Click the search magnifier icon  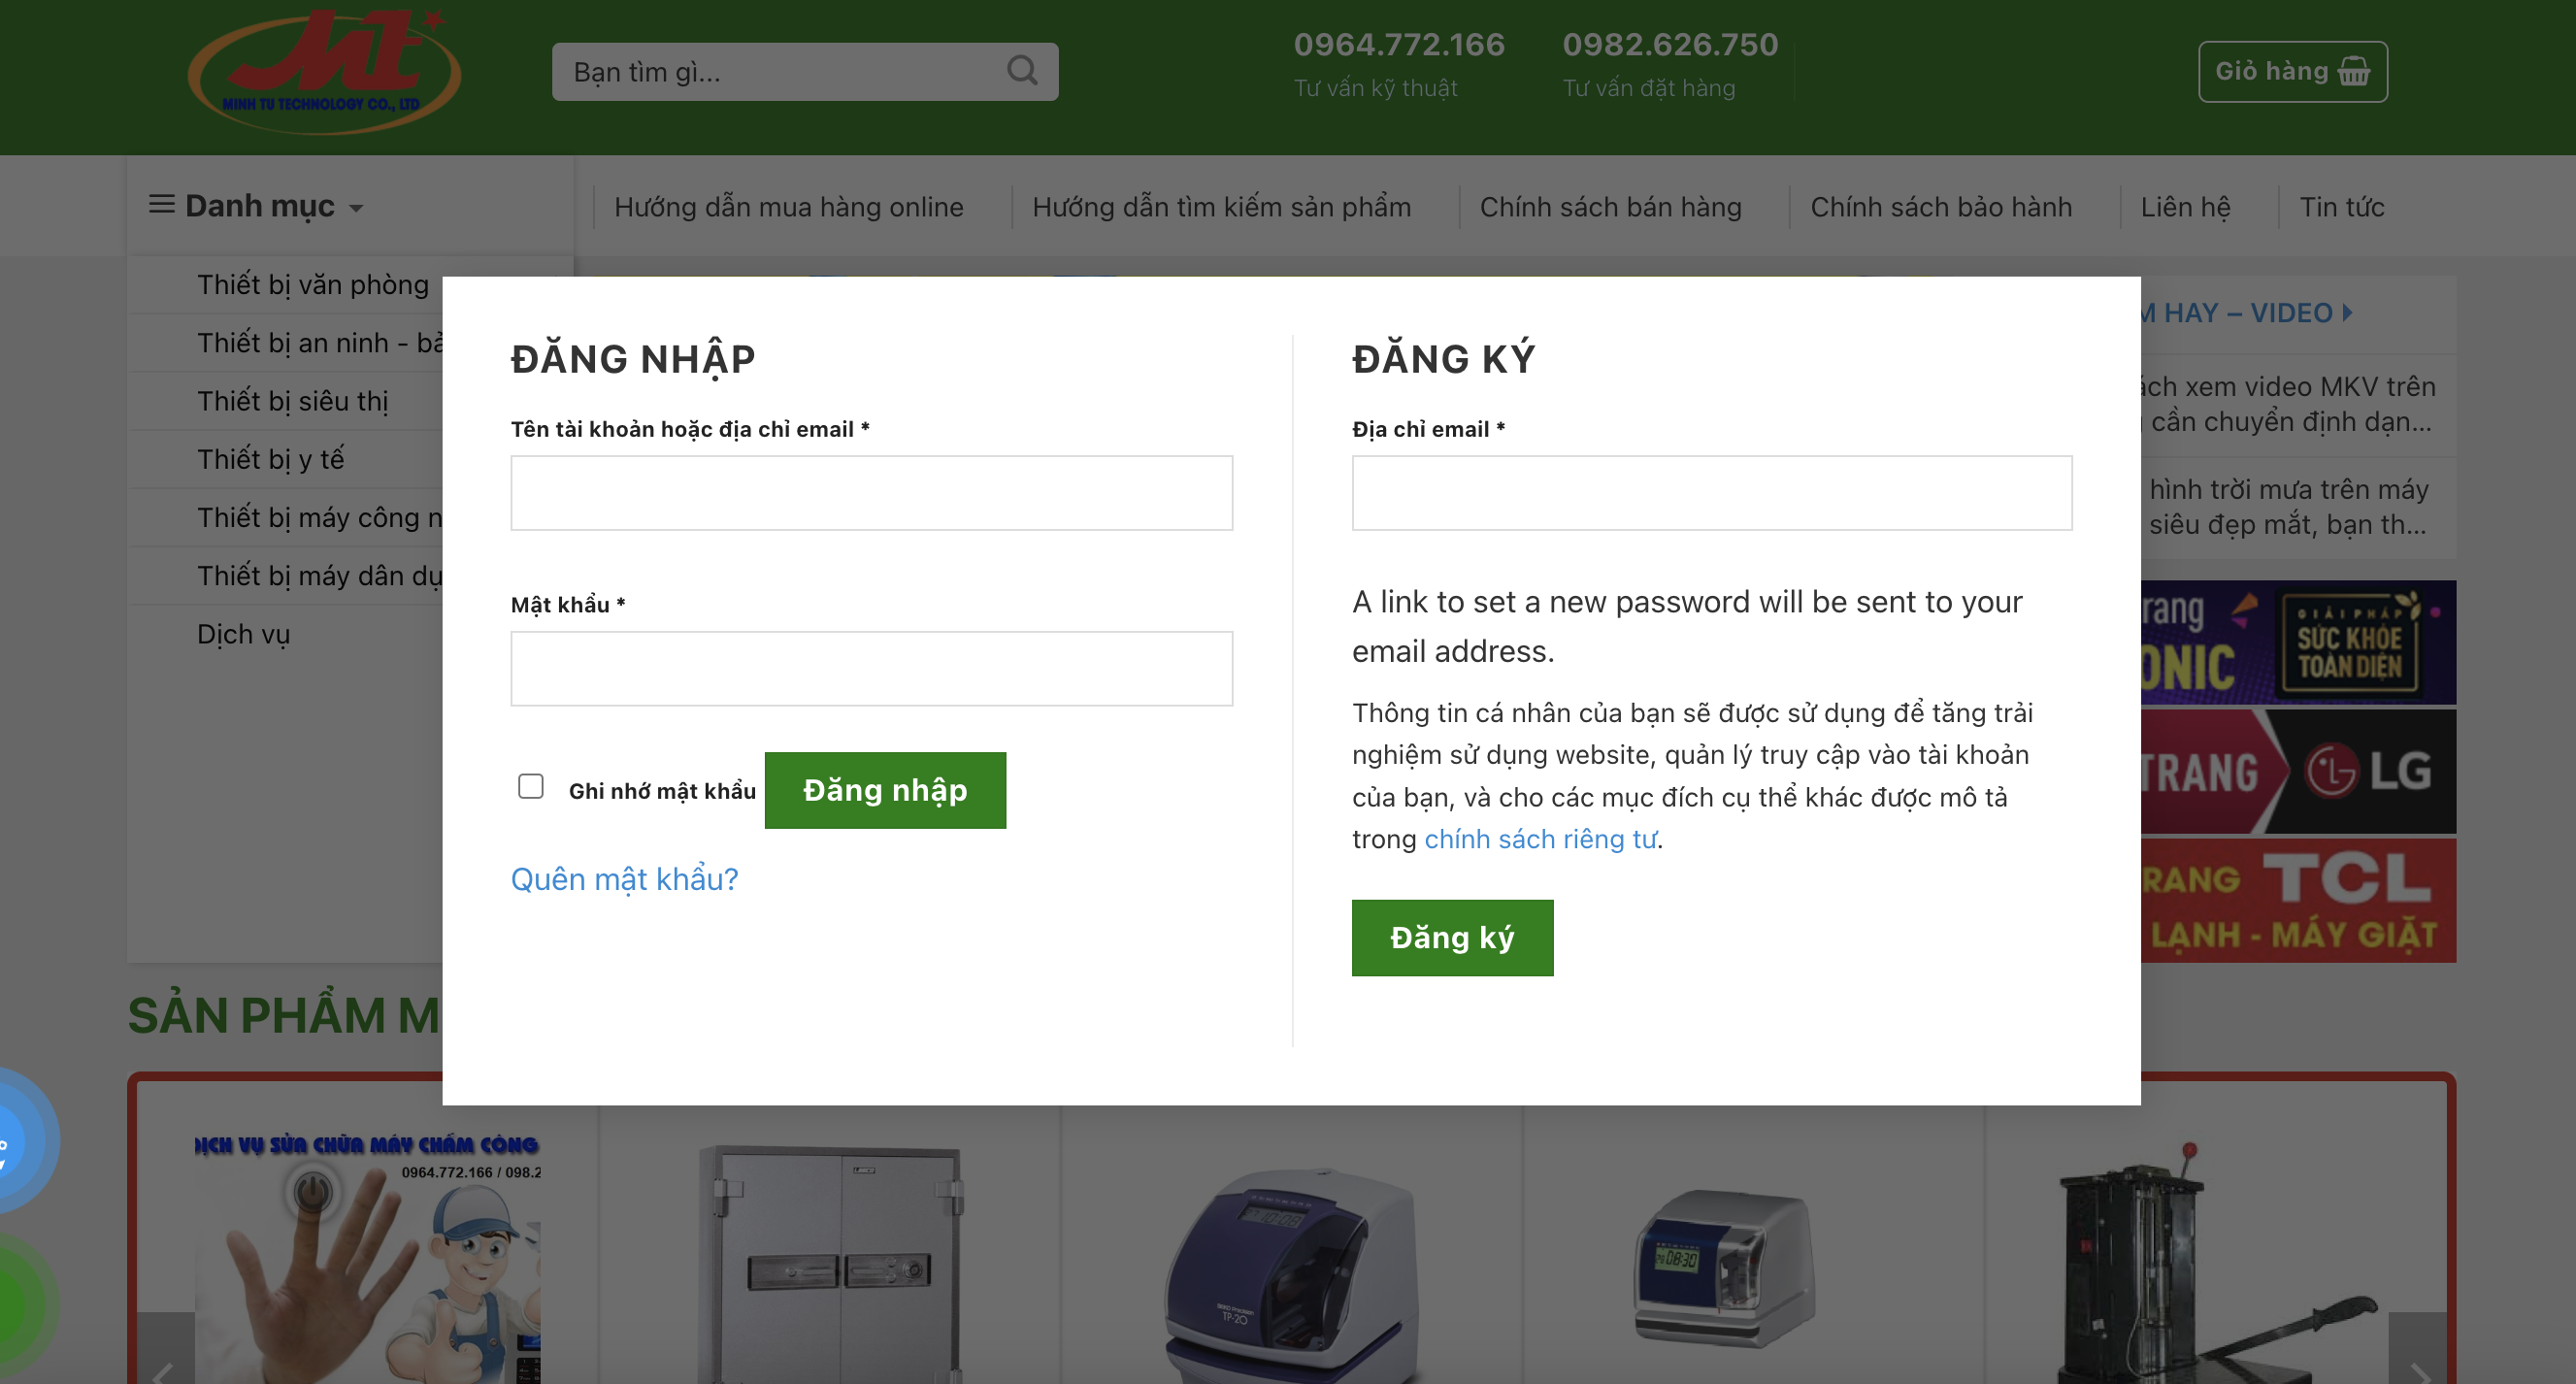click(x=1021, y=70)
